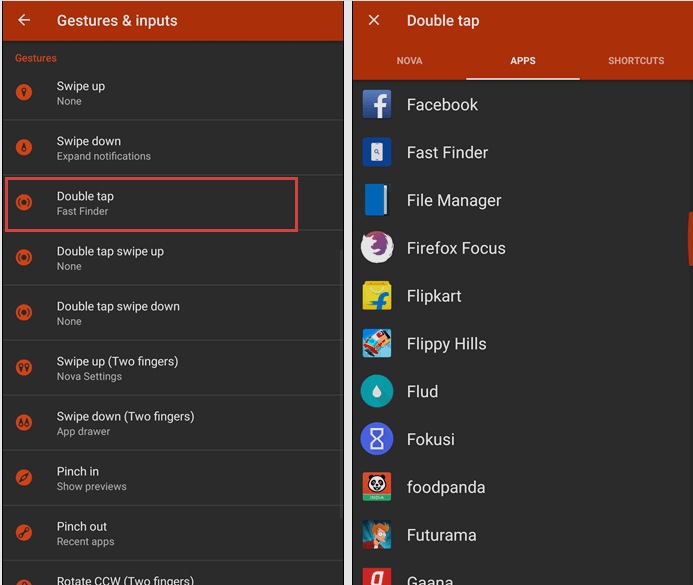Click the Swipe up (Two fingers) icon
Image resolution: width=693 pixels, height=585 pixels.
24,367
